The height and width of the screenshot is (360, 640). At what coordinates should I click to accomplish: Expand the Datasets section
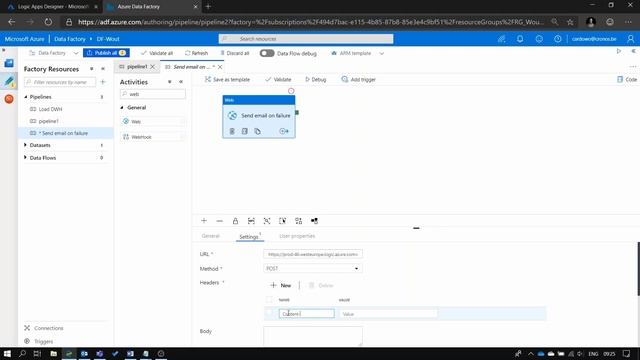point(25,145)
